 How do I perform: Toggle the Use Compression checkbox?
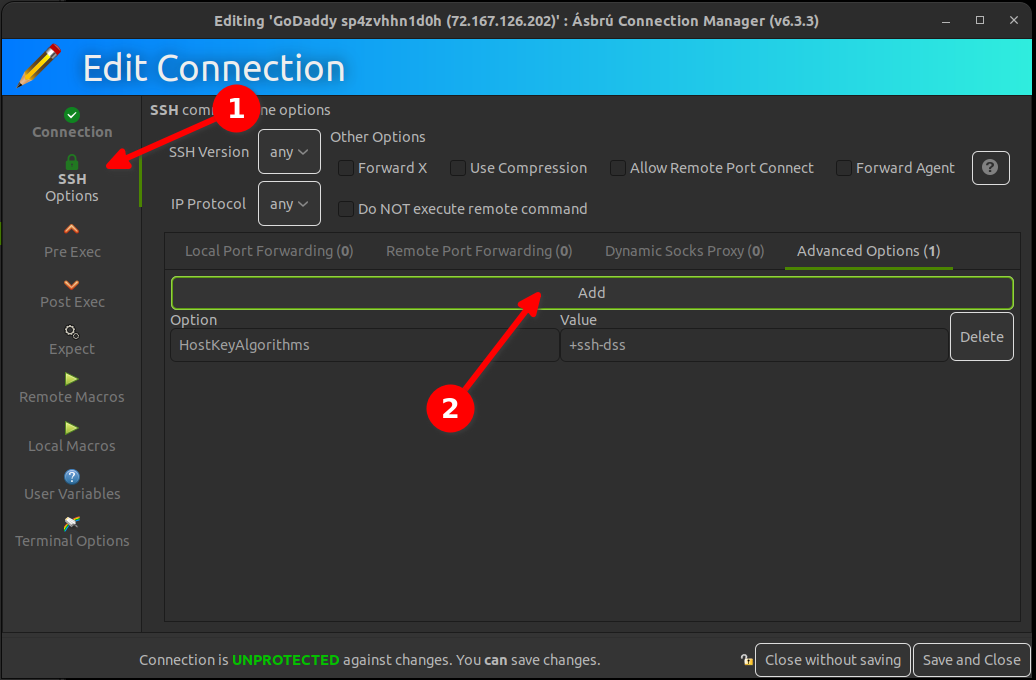[x=458, y=168]
